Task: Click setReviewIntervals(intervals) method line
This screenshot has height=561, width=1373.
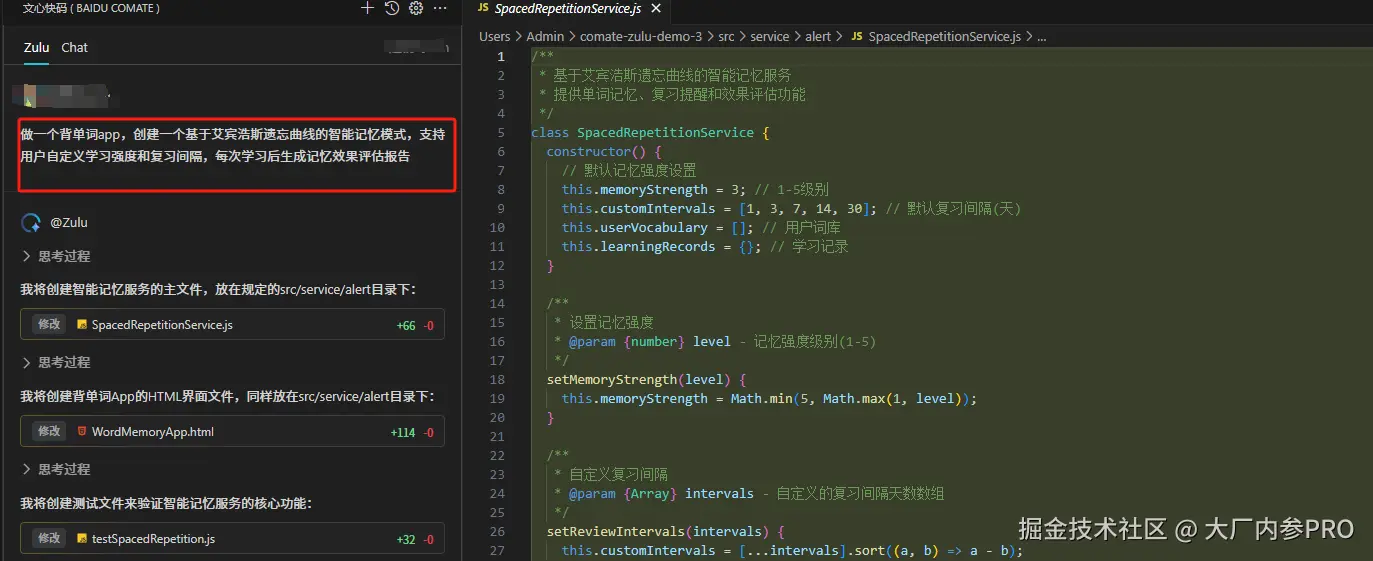Action: point(665,531)
